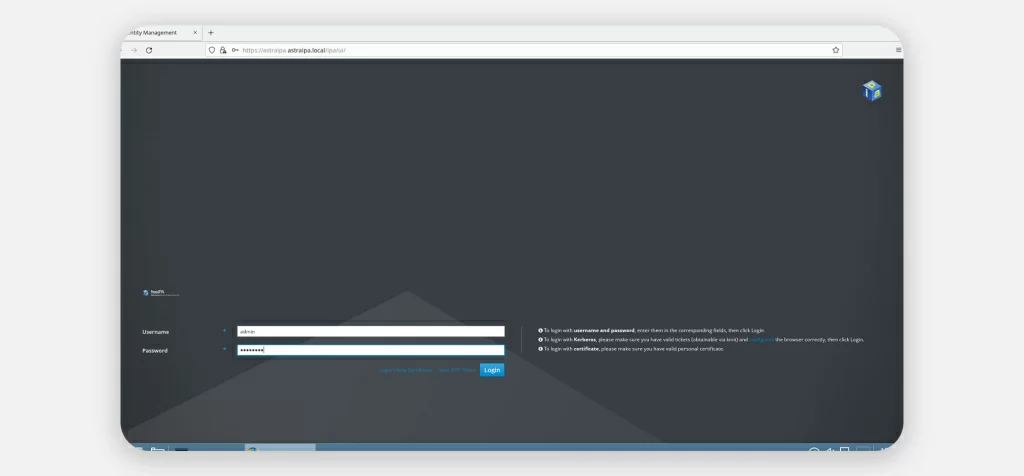Focus the Username input field
The height and width of the screenshot is (476, 1024).
click(x=370, y=331)
